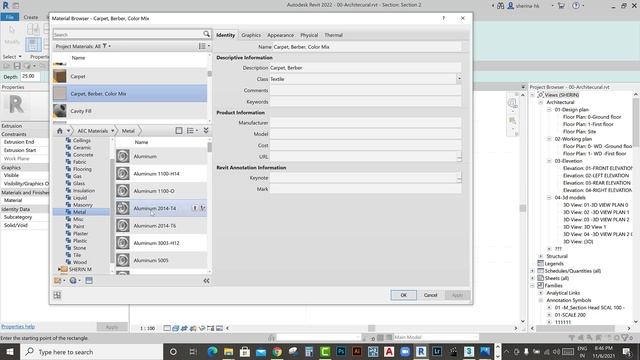Open the library list view options dropdown

[x=192, y=131]
